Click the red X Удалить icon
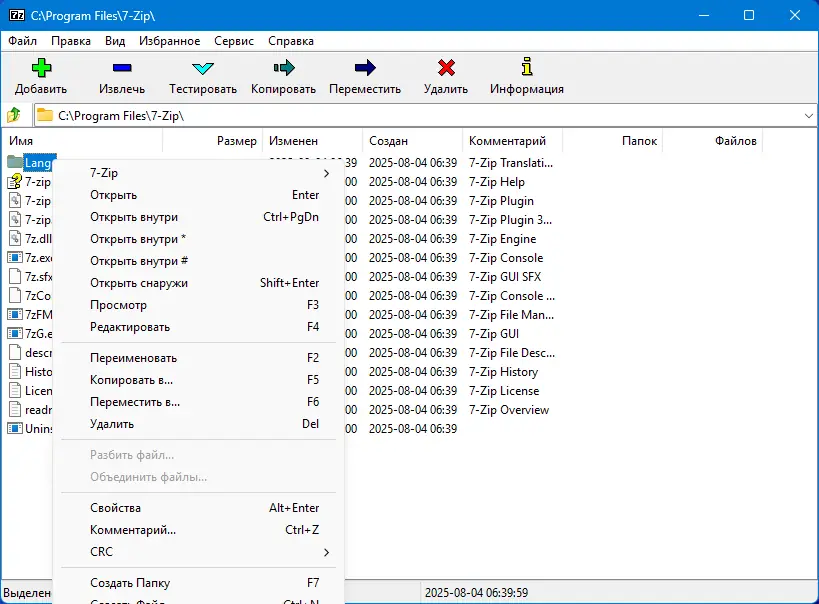Screen dimensions: 819x604 [x=446, y=67]
